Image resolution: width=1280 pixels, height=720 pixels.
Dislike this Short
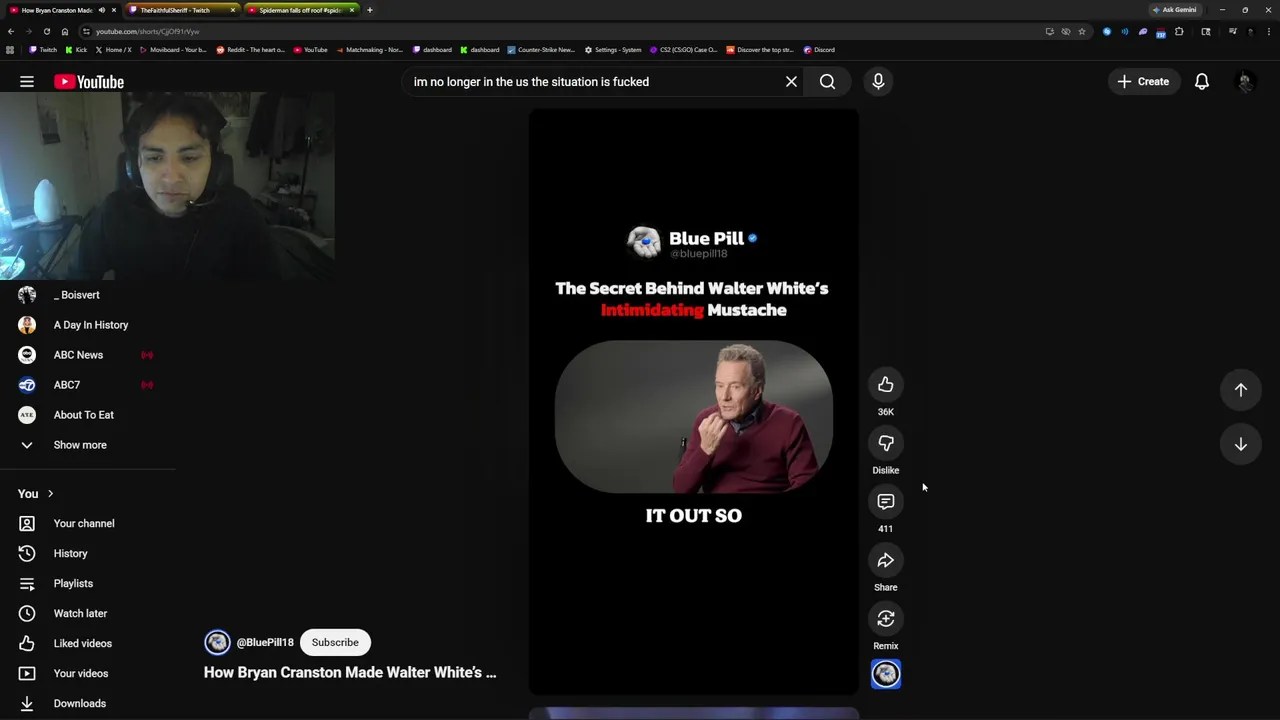[x=885, y=443]
